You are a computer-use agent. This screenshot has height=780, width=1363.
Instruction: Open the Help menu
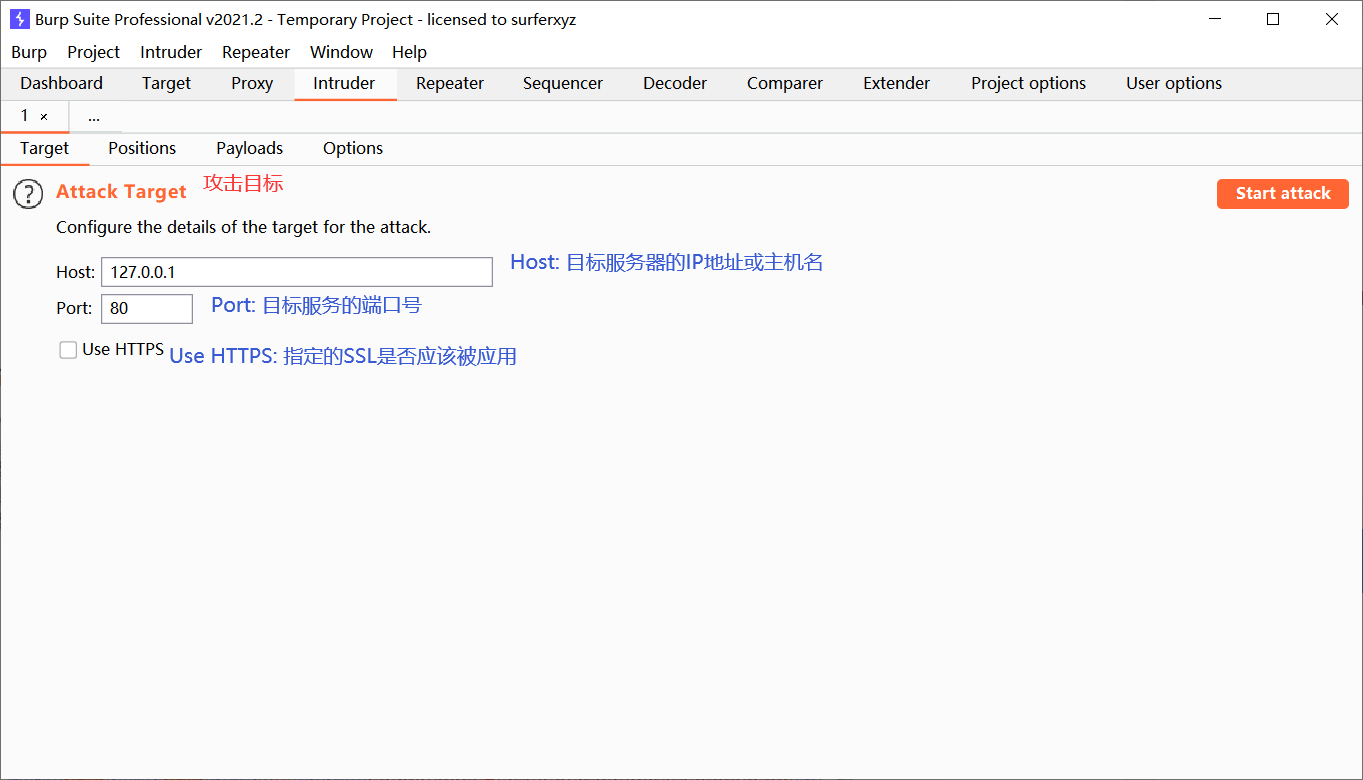pyautogui.click(x=409, y=52)
